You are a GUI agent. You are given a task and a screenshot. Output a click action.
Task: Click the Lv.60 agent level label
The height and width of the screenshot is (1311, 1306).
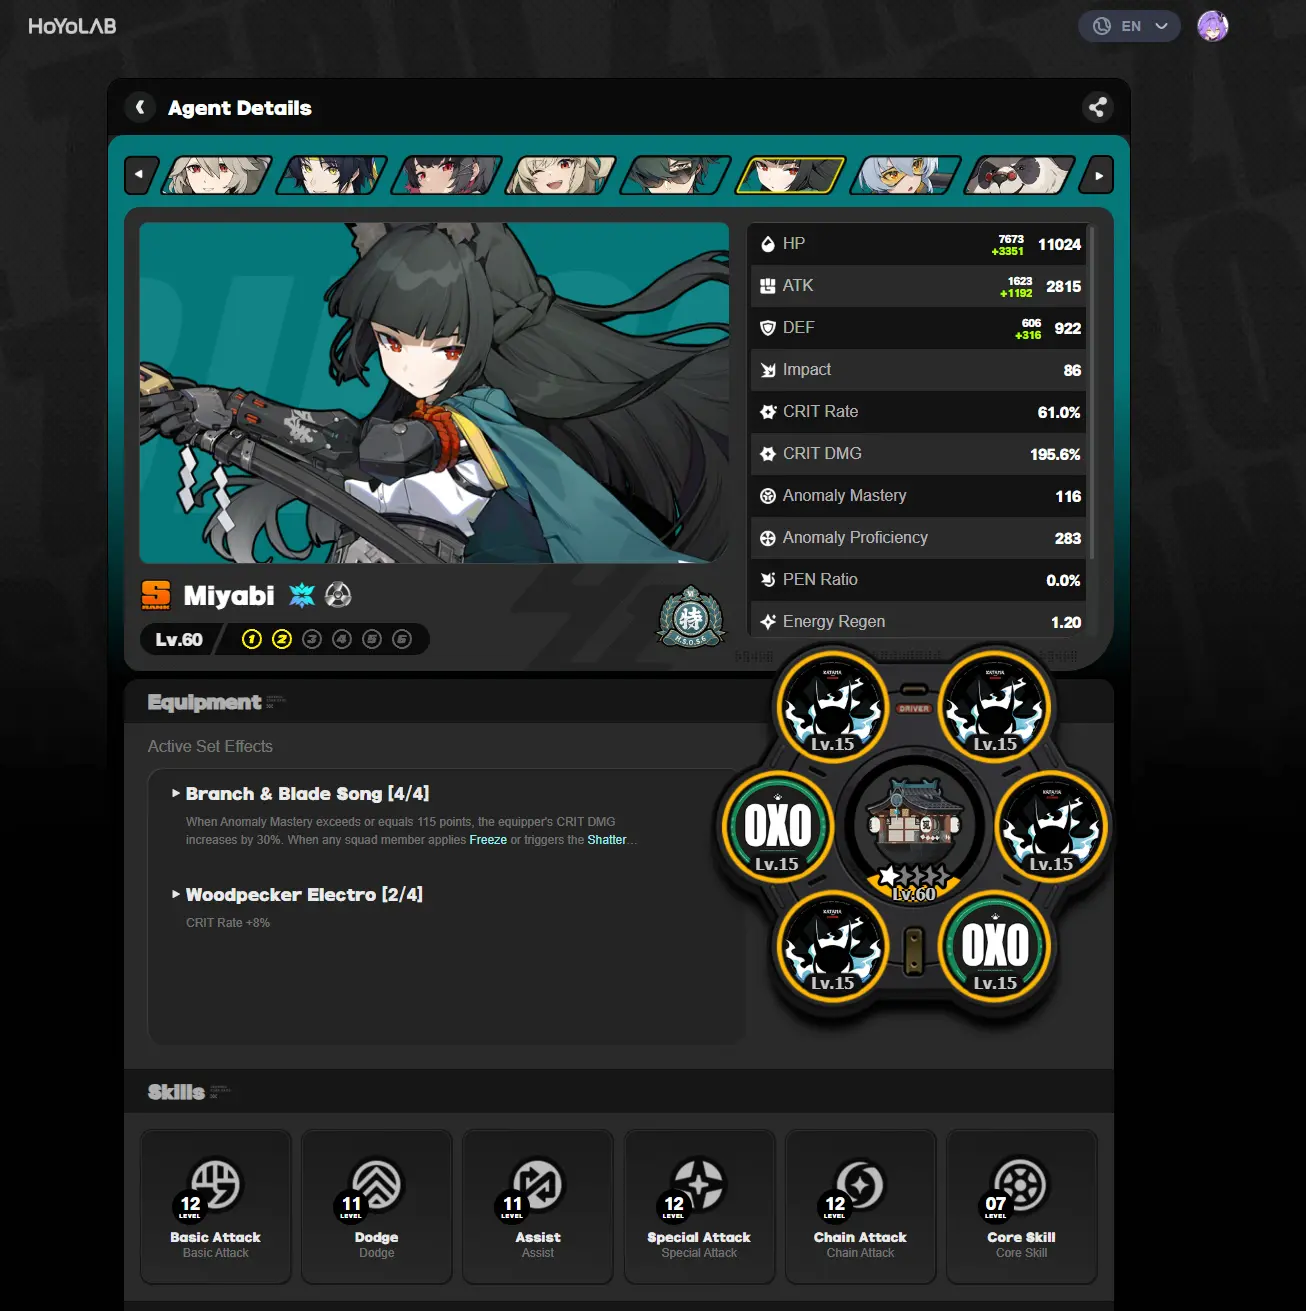pyautogui.click(x=179, y=639)
